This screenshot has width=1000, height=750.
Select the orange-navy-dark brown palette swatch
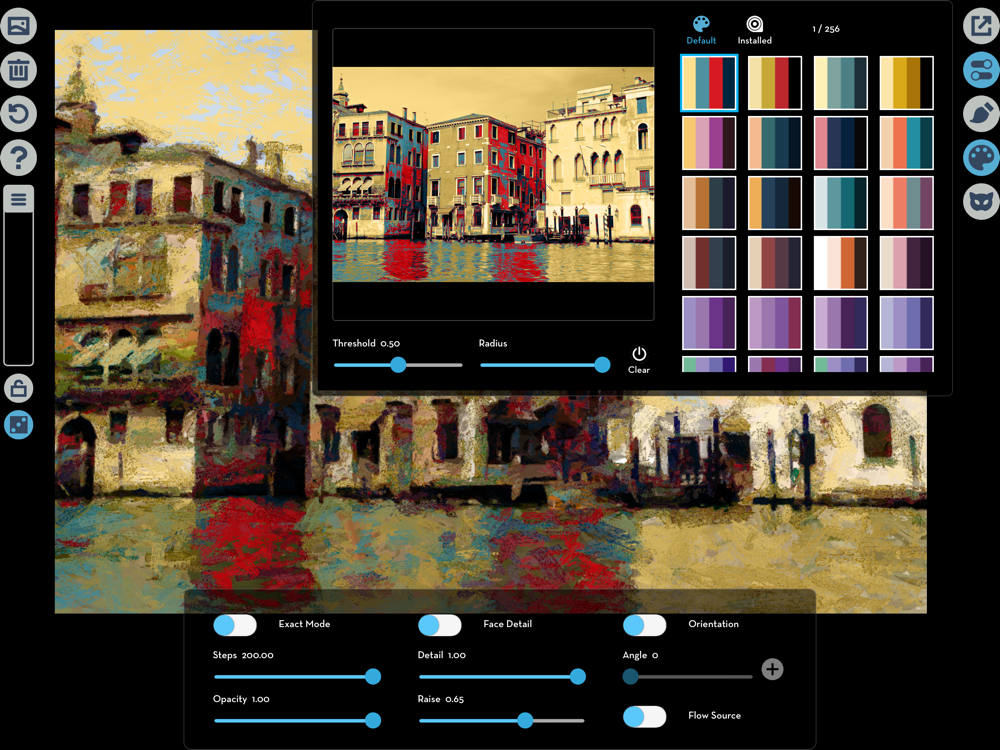point(775,203)
